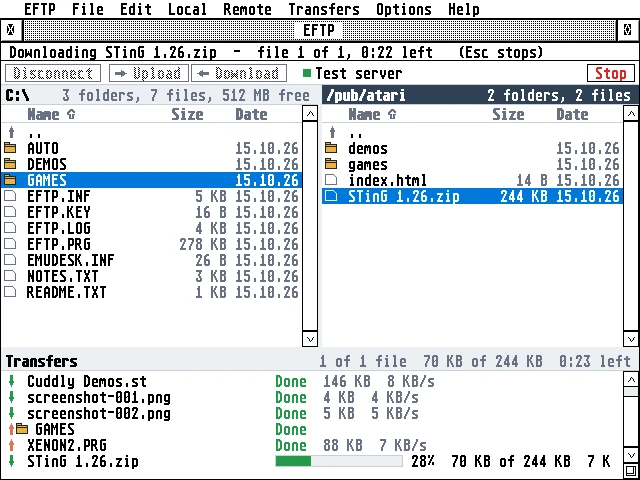Click download arrow beside STinG 1.26.zip transfer
The height and width of the screenshot is (480, 640).
click(x=11, y=461)
